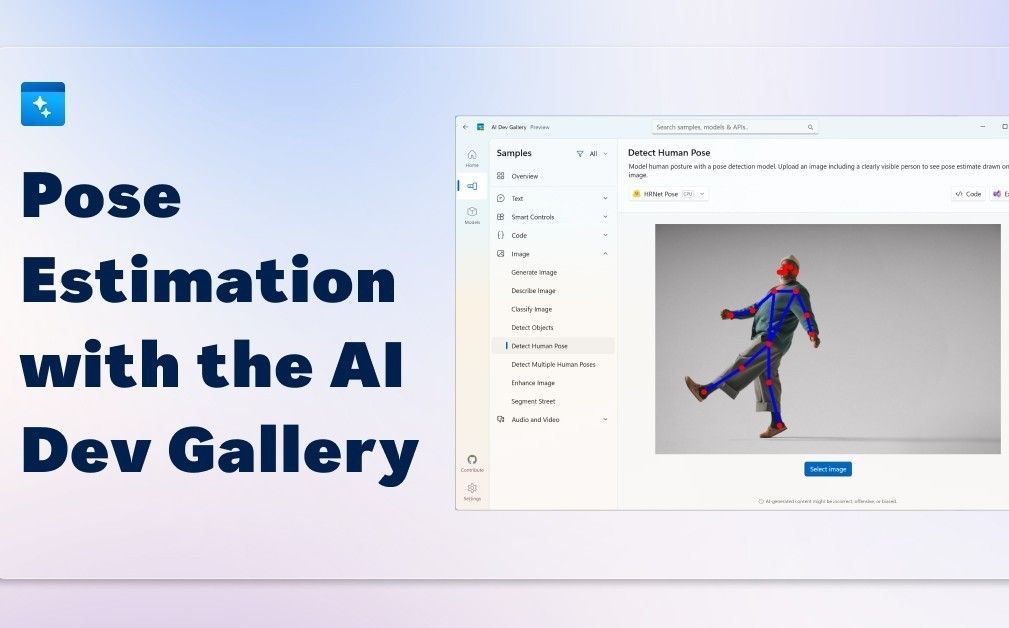Open the Detect Objects sample
Image resolution: width=1009 pixels, height=628 pixels.
[532, 328]
